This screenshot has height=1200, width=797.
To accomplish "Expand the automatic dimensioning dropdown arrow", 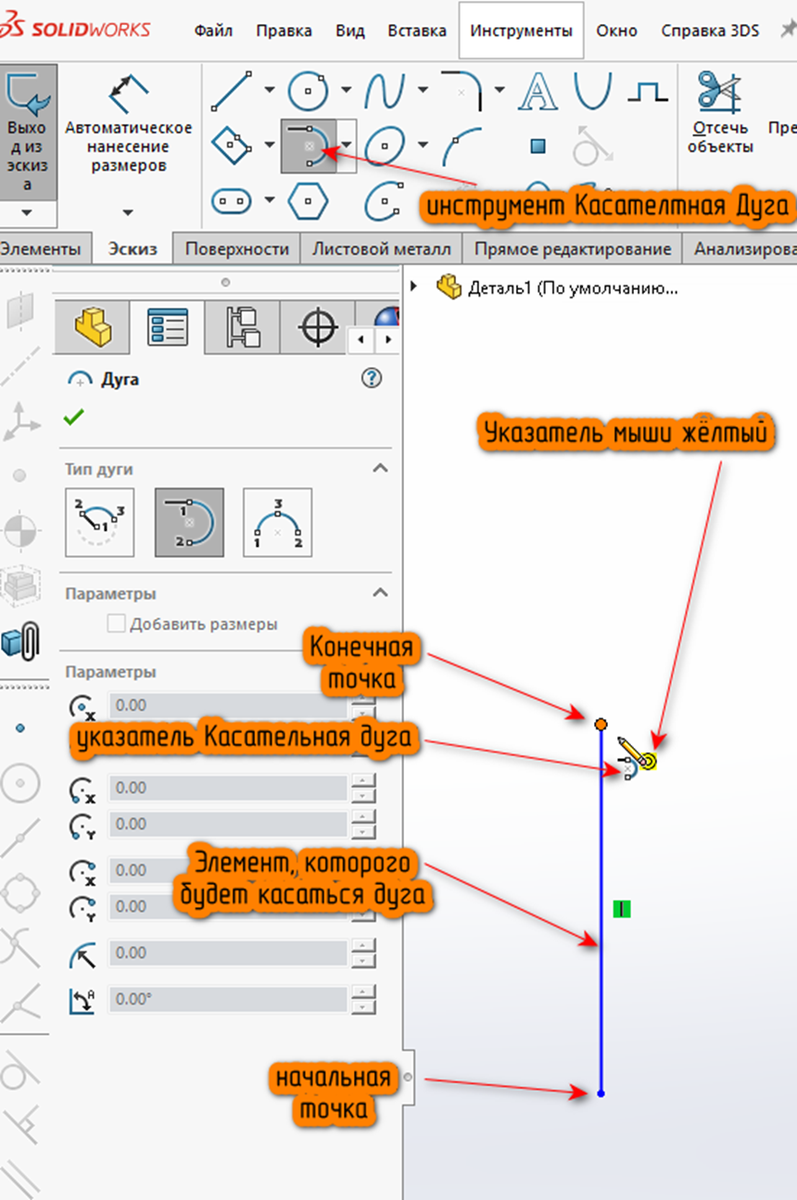I will pos(128,212).
